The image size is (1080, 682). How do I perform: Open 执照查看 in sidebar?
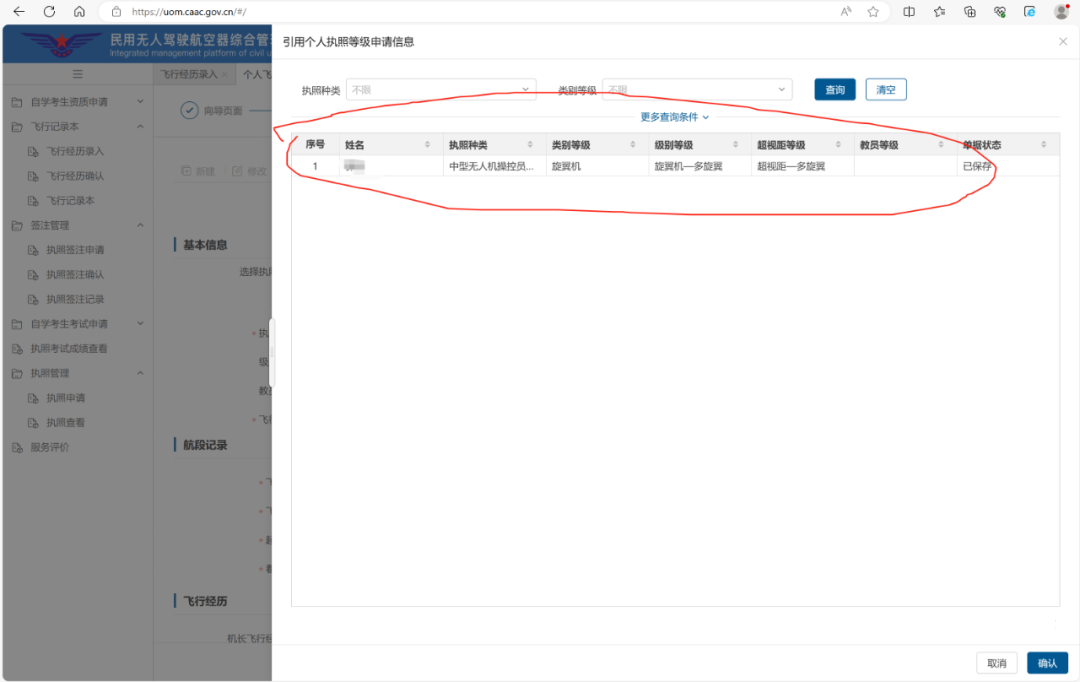click(x=65, y=423)
